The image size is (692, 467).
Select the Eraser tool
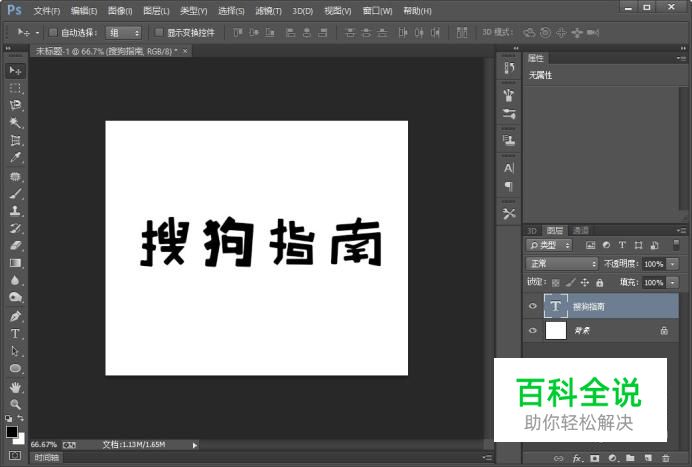click(15, 245)
